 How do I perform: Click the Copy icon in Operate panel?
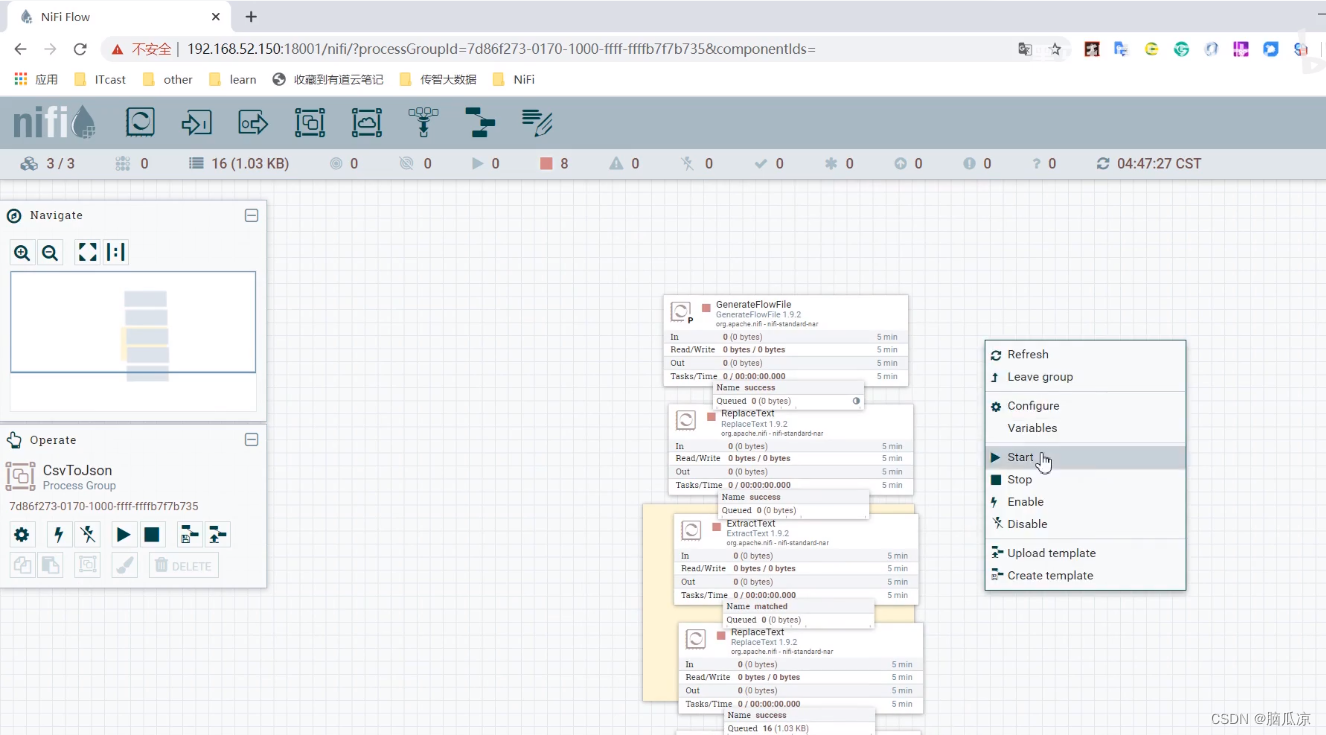click(22, 566)
